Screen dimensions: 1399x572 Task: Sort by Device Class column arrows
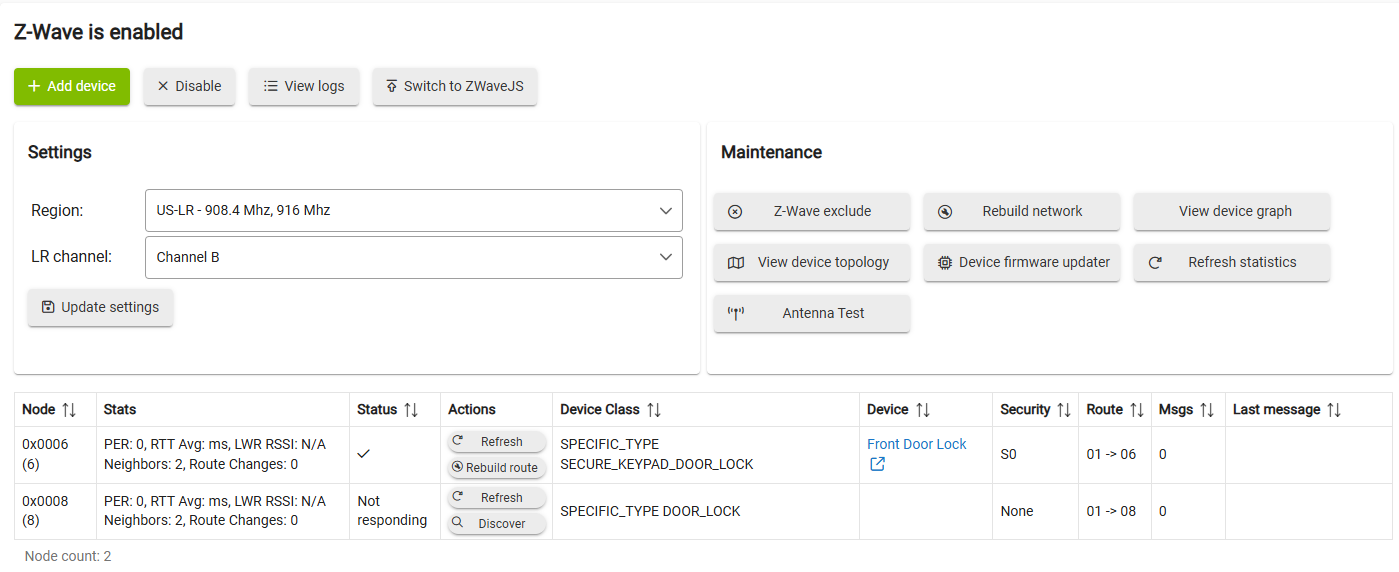[653, 410]
